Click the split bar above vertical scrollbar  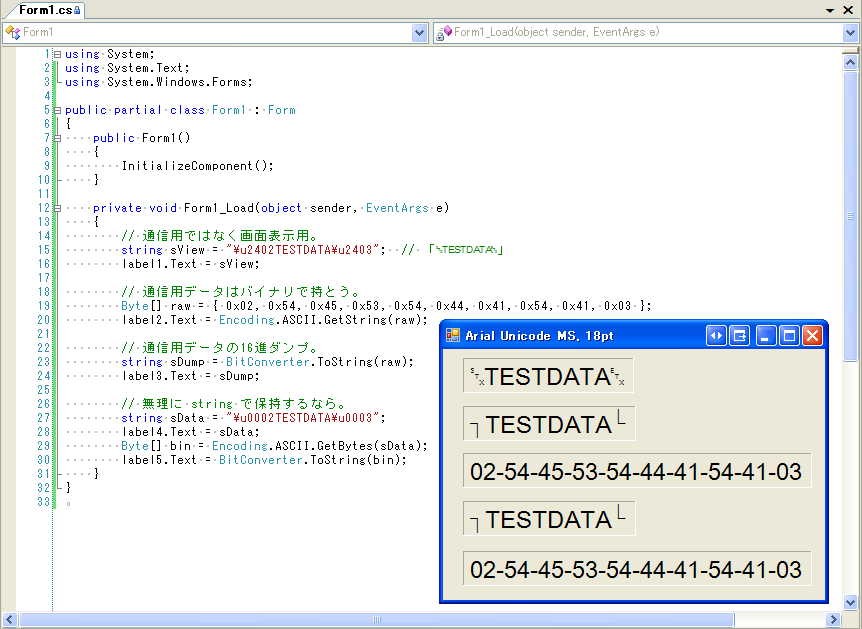click(850, 51)
